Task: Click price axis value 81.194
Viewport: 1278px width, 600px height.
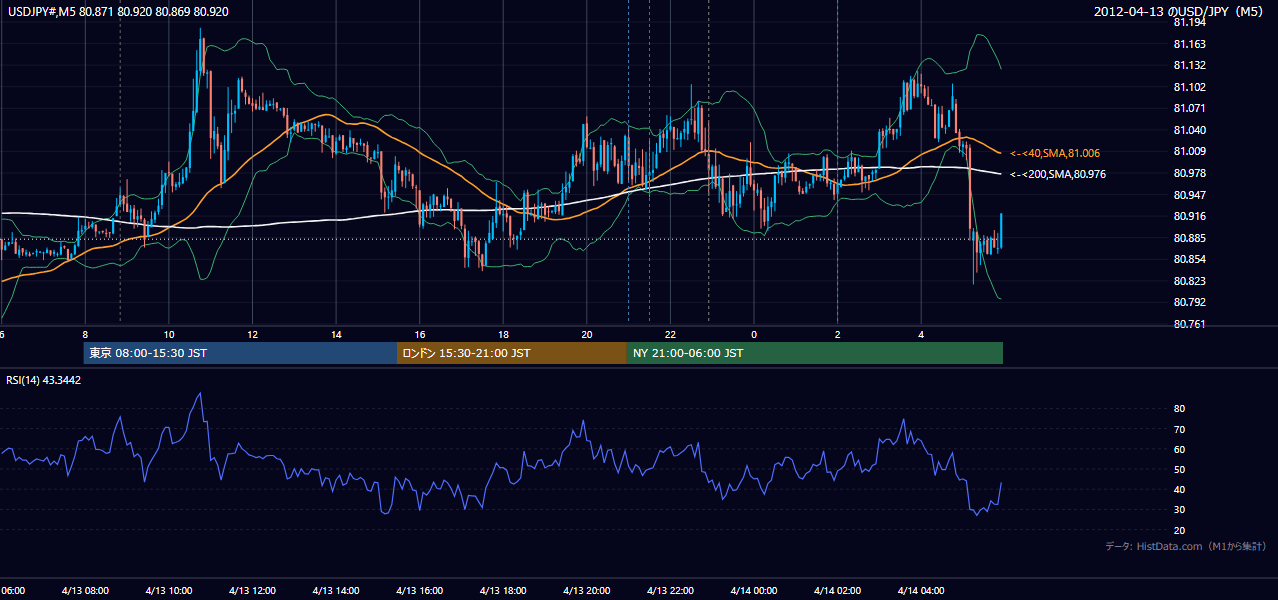Action: click(x=1190, y=22)
